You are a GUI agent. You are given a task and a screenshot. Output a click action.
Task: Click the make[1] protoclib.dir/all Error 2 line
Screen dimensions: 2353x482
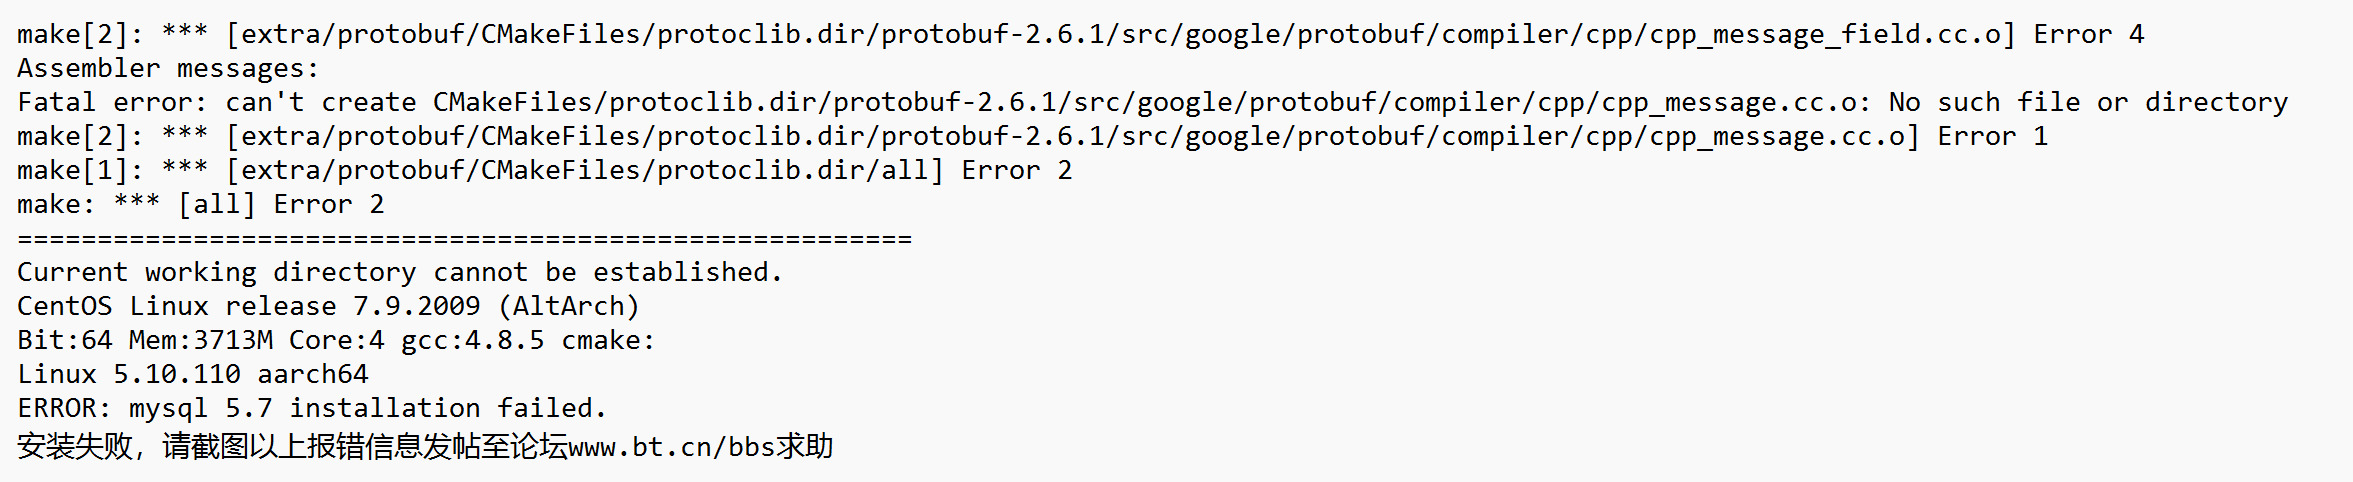tap(545, 171)
